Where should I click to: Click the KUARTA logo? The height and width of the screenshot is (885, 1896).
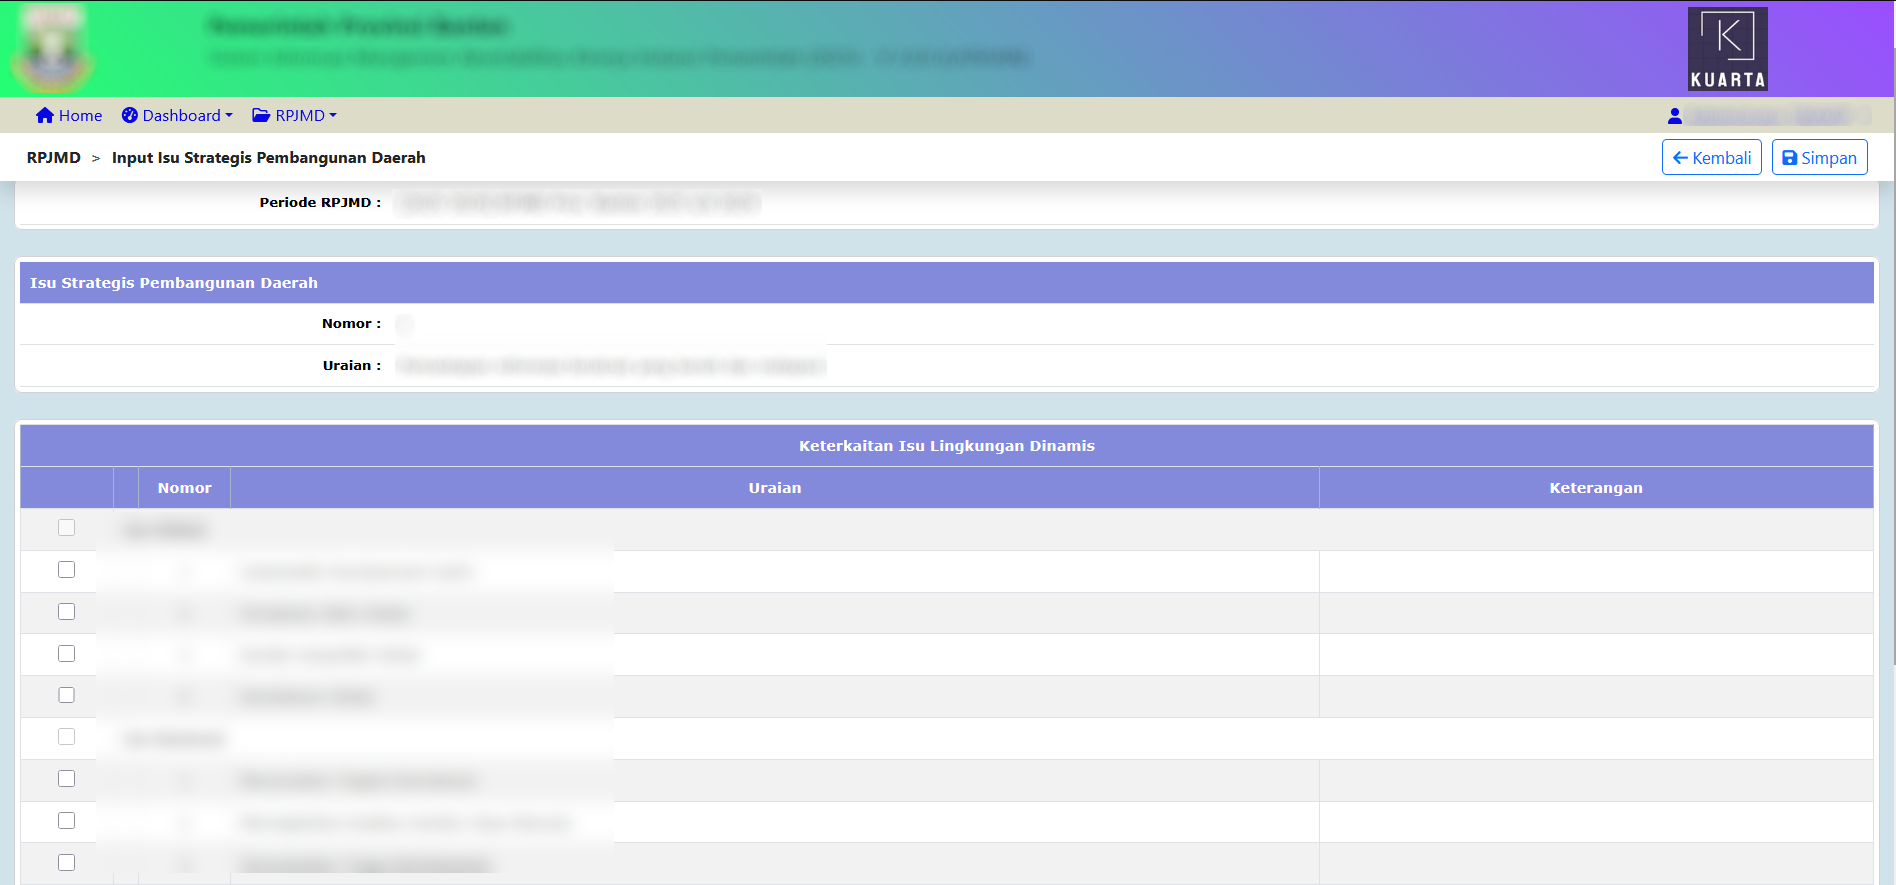[x=1727, y=49]
